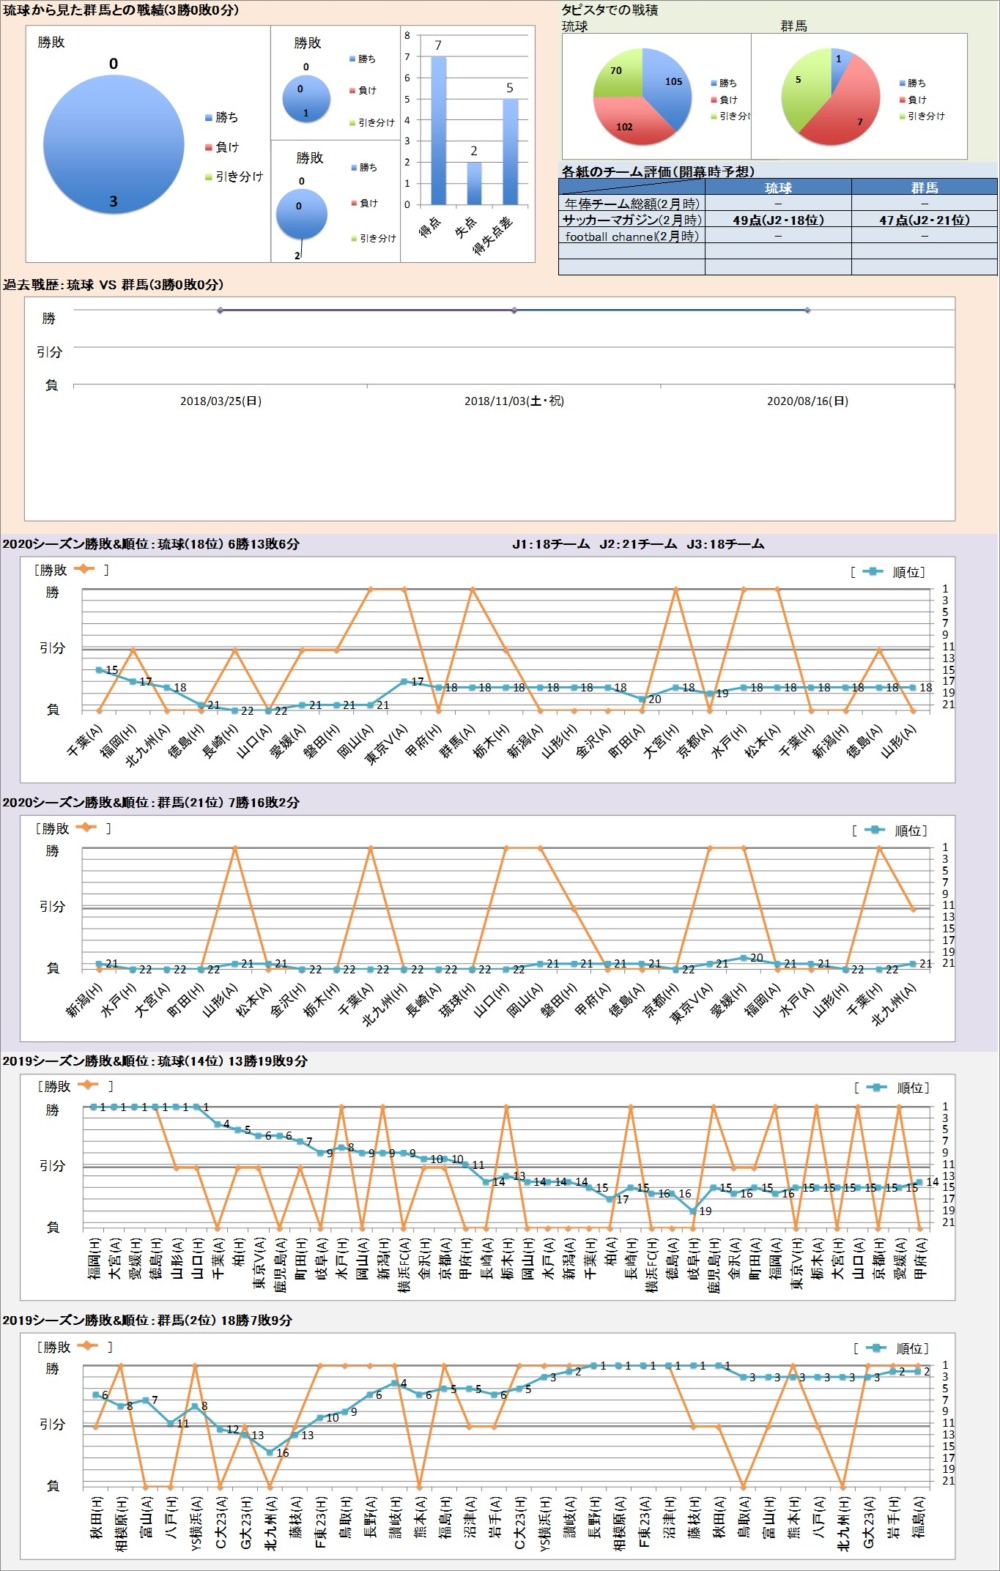Select the 琉球 column header in evaluation table

pyautogui.click(x=778, y=188)
